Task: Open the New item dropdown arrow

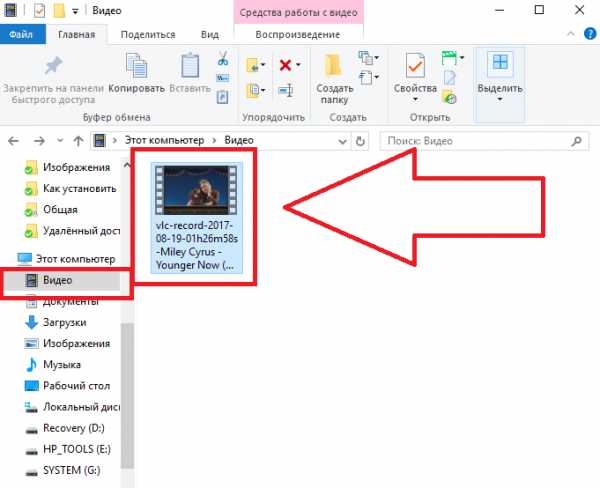Action: [377, 58]
